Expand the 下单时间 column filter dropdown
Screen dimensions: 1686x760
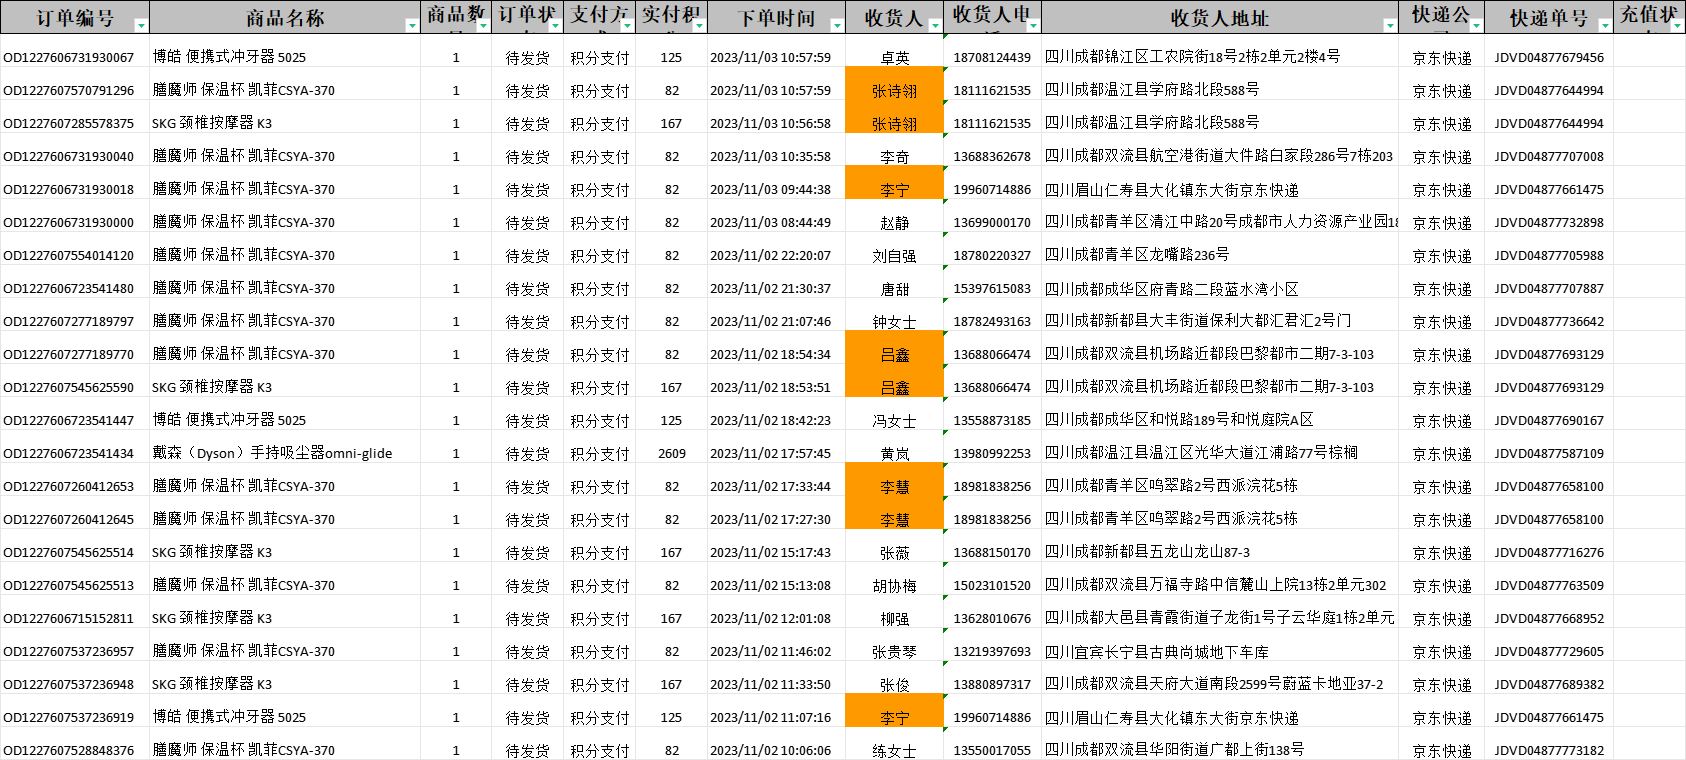point(837,26)
